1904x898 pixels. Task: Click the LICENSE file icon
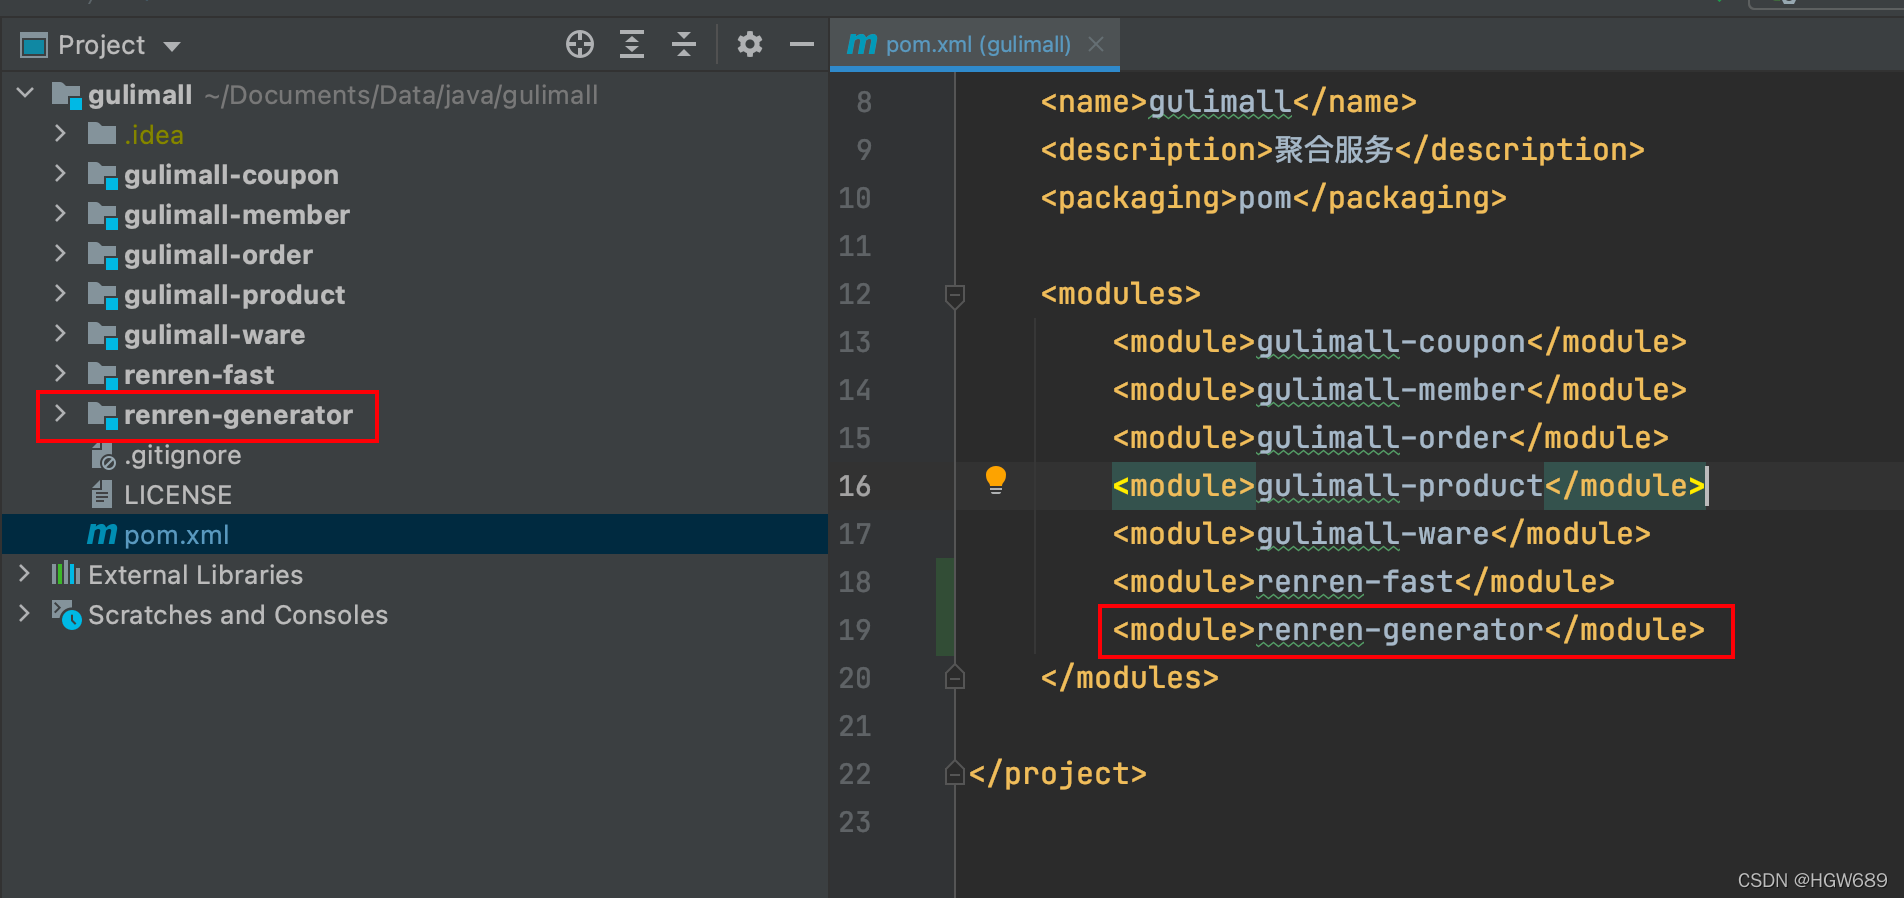click(102, 494)
